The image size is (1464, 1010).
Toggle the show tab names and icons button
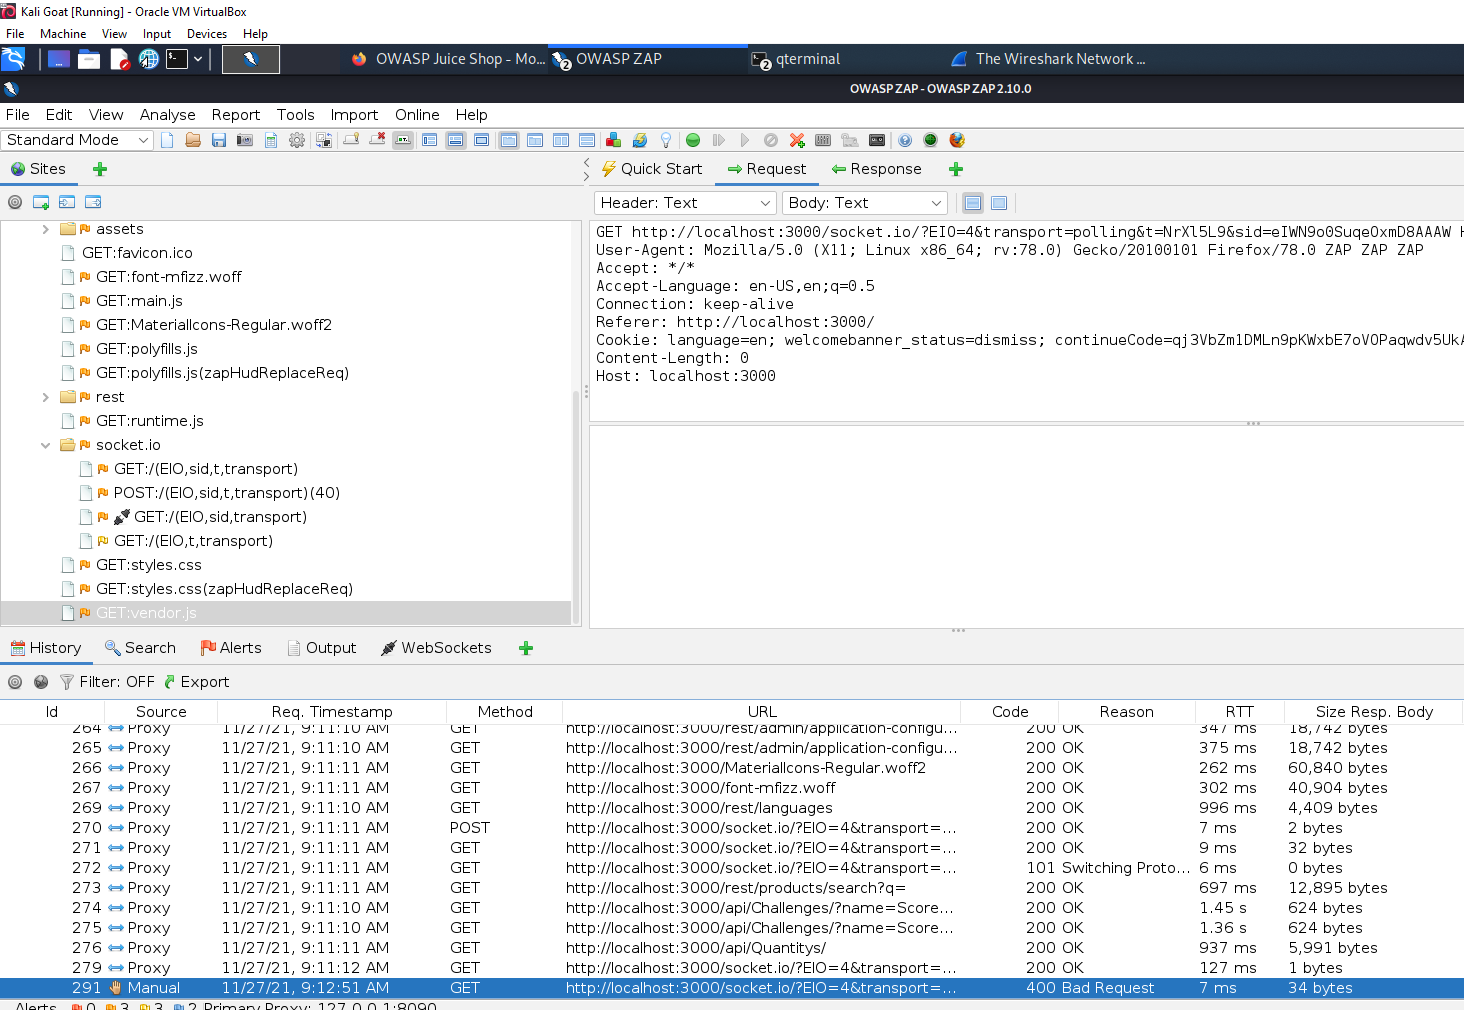[x=403, y=140]
